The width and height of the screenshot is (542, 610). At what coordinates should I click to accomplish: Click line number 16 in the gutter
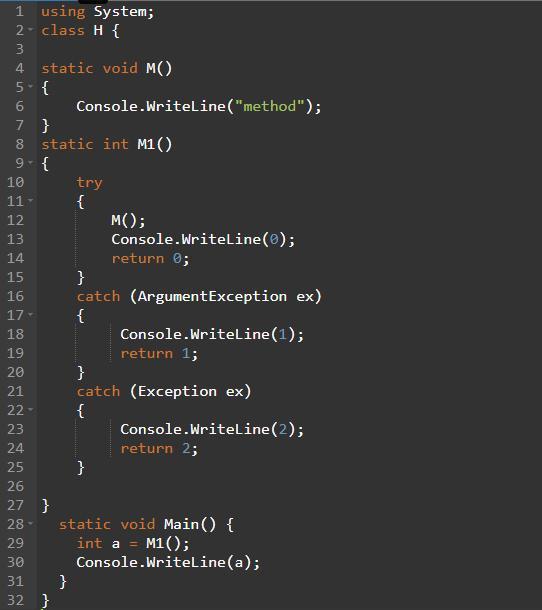[x=16, y=296]
